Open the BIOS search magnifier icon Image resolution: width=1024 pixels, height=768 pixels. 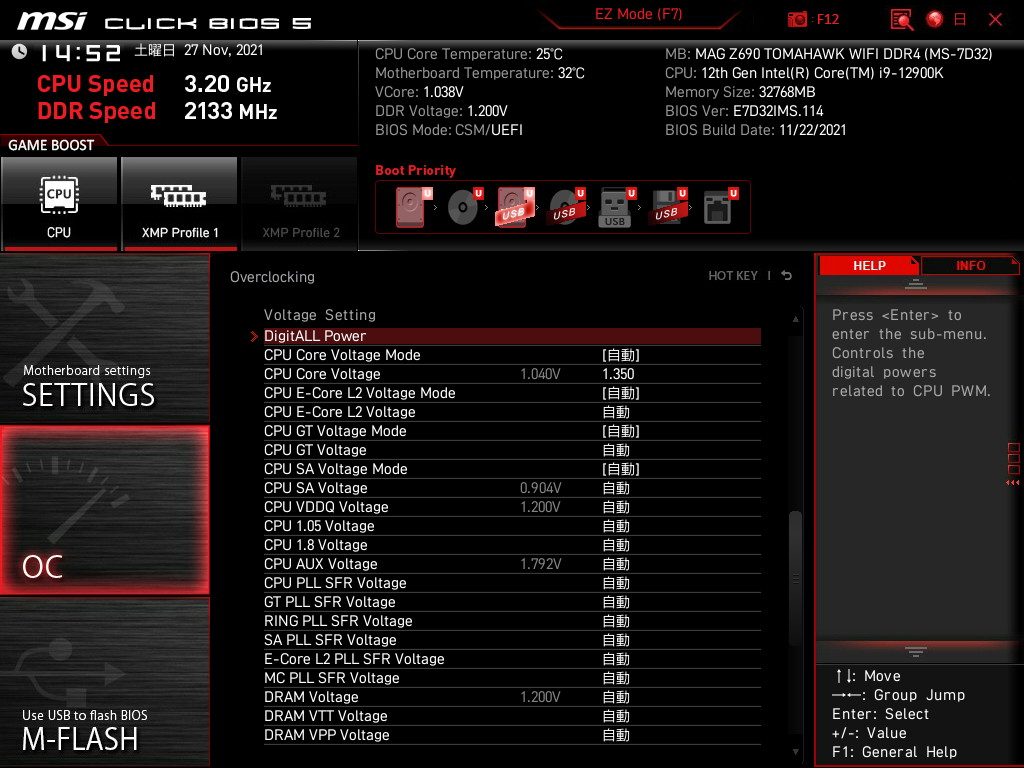tap(902, 20)
